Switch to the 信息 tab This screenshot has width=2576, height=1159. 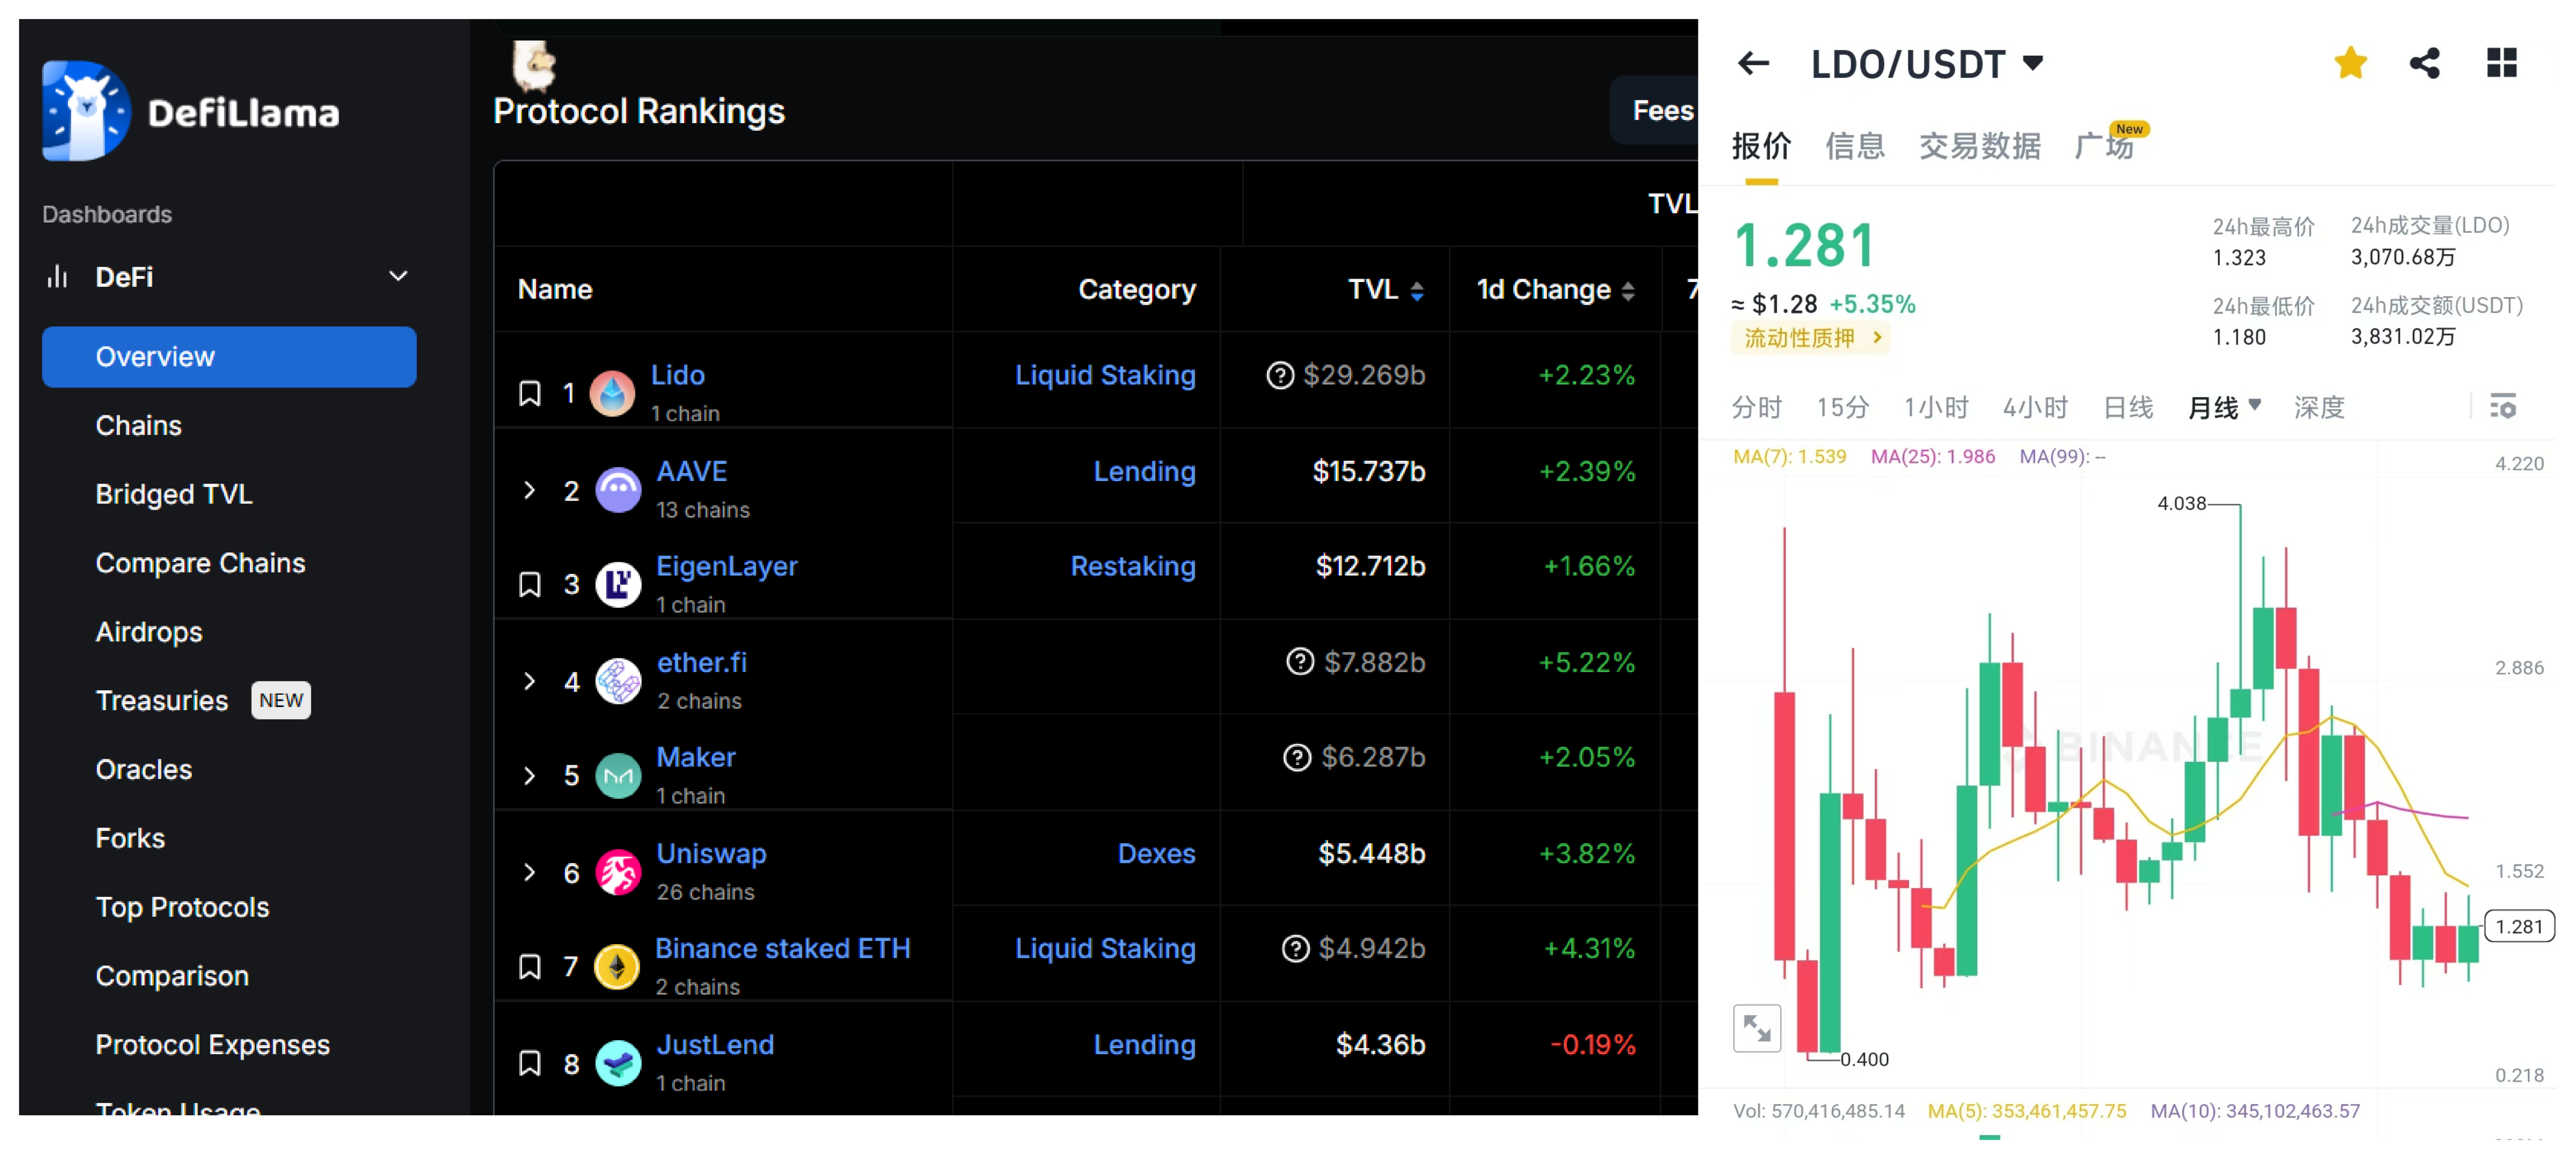[1855, 146]
